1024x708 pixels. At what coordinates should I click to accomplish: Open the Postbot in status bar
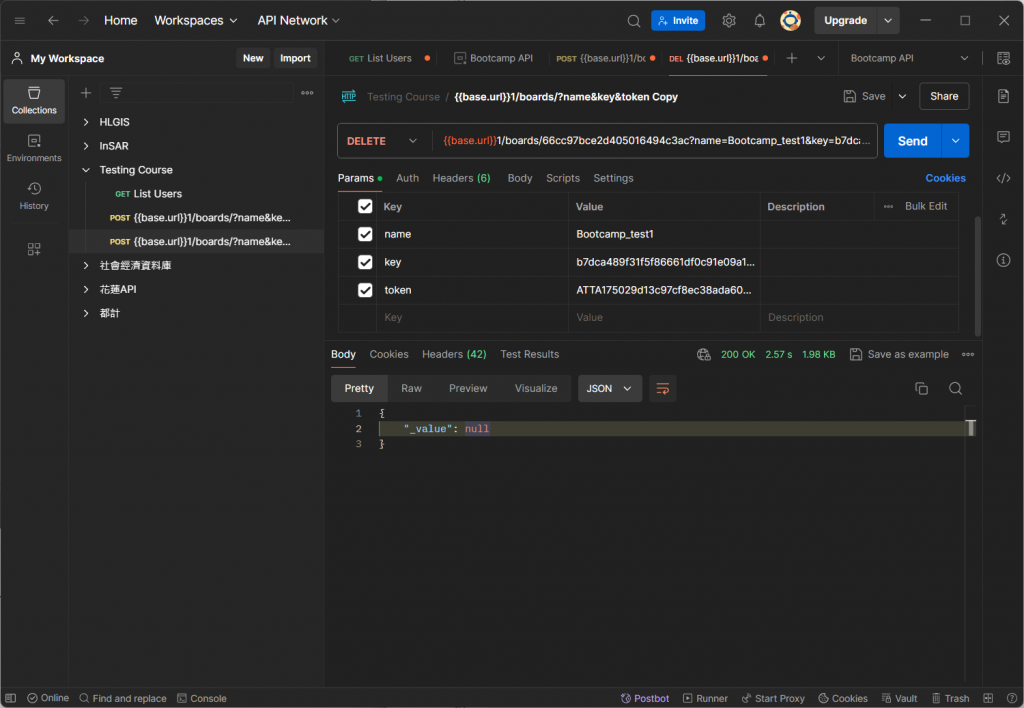645,698
